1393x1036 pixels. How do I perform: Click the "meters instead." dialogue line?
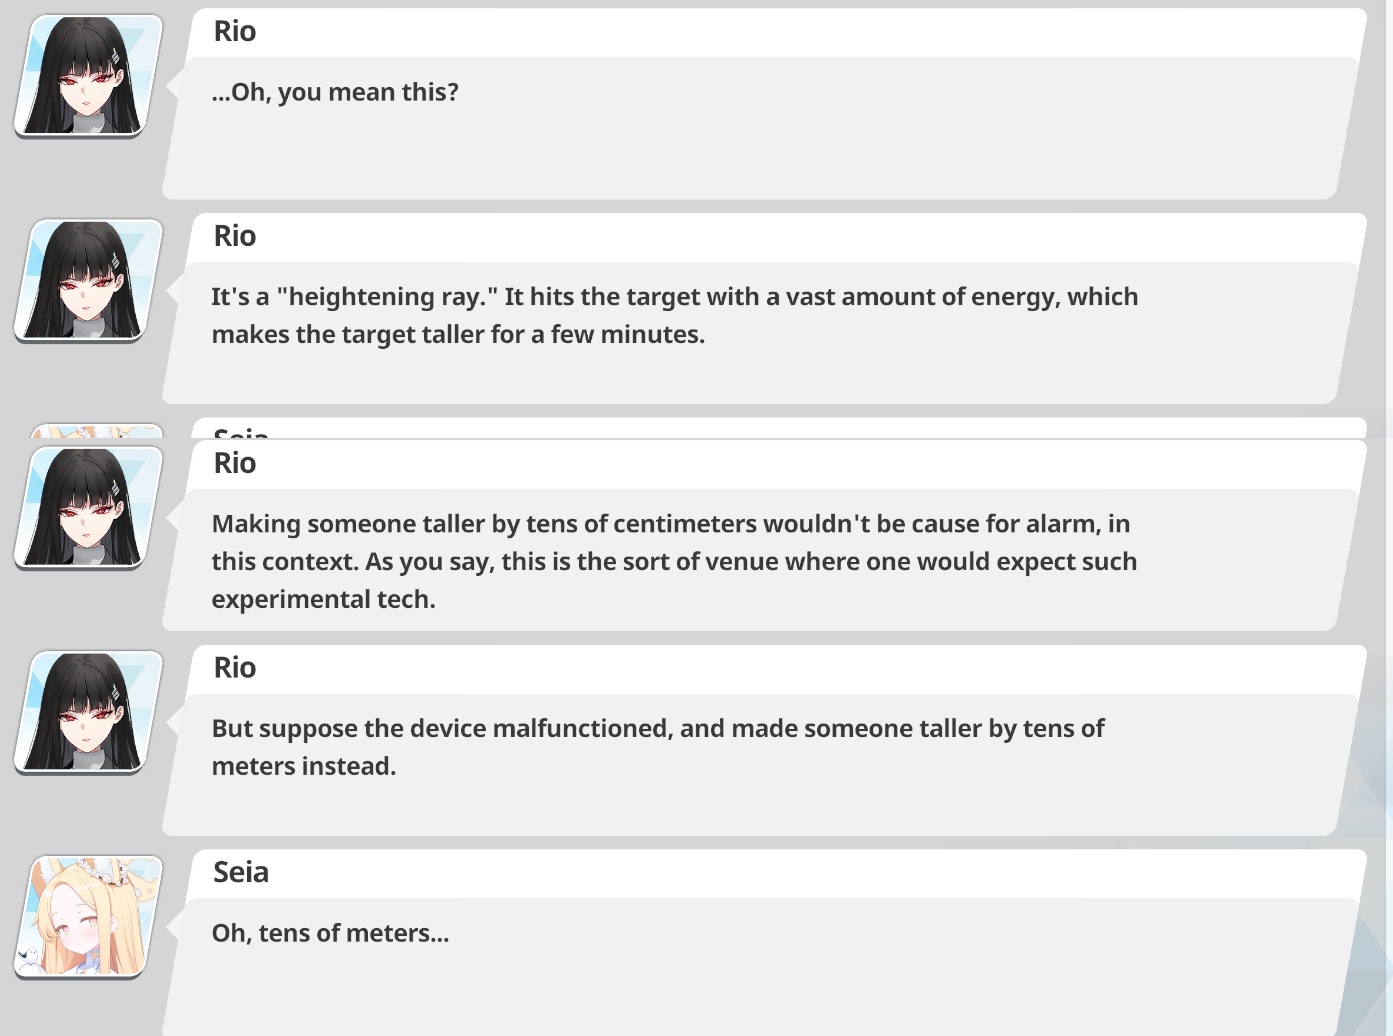pyautogui.click(x=304, y=766)
